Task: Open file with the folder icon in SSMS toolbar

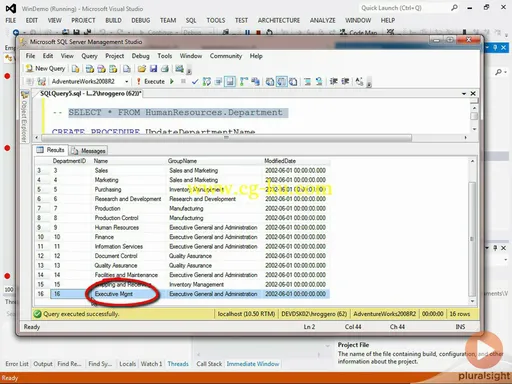Action: click(x=142, y=69)
